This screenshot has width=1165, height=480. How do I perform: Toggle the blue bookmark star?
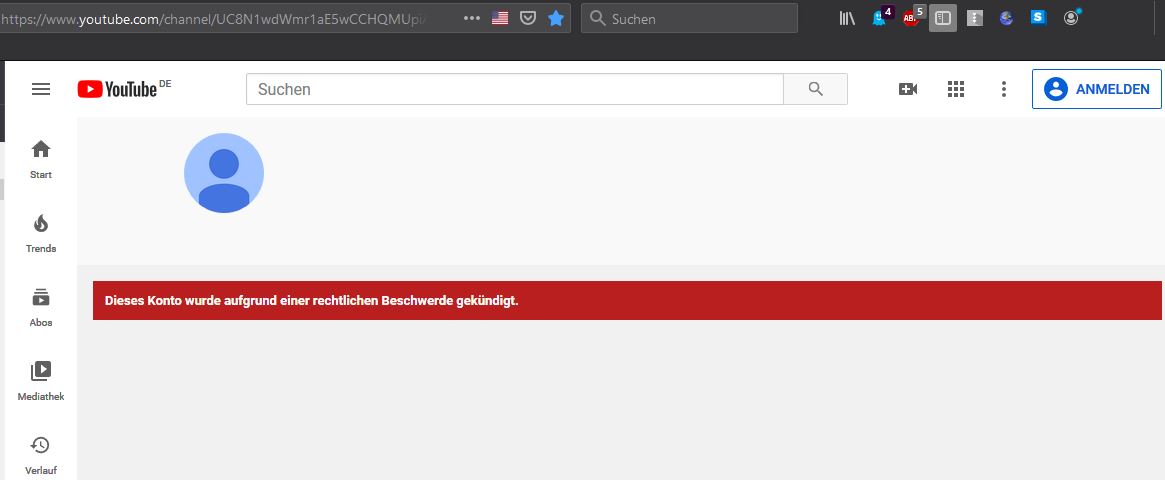556,18
